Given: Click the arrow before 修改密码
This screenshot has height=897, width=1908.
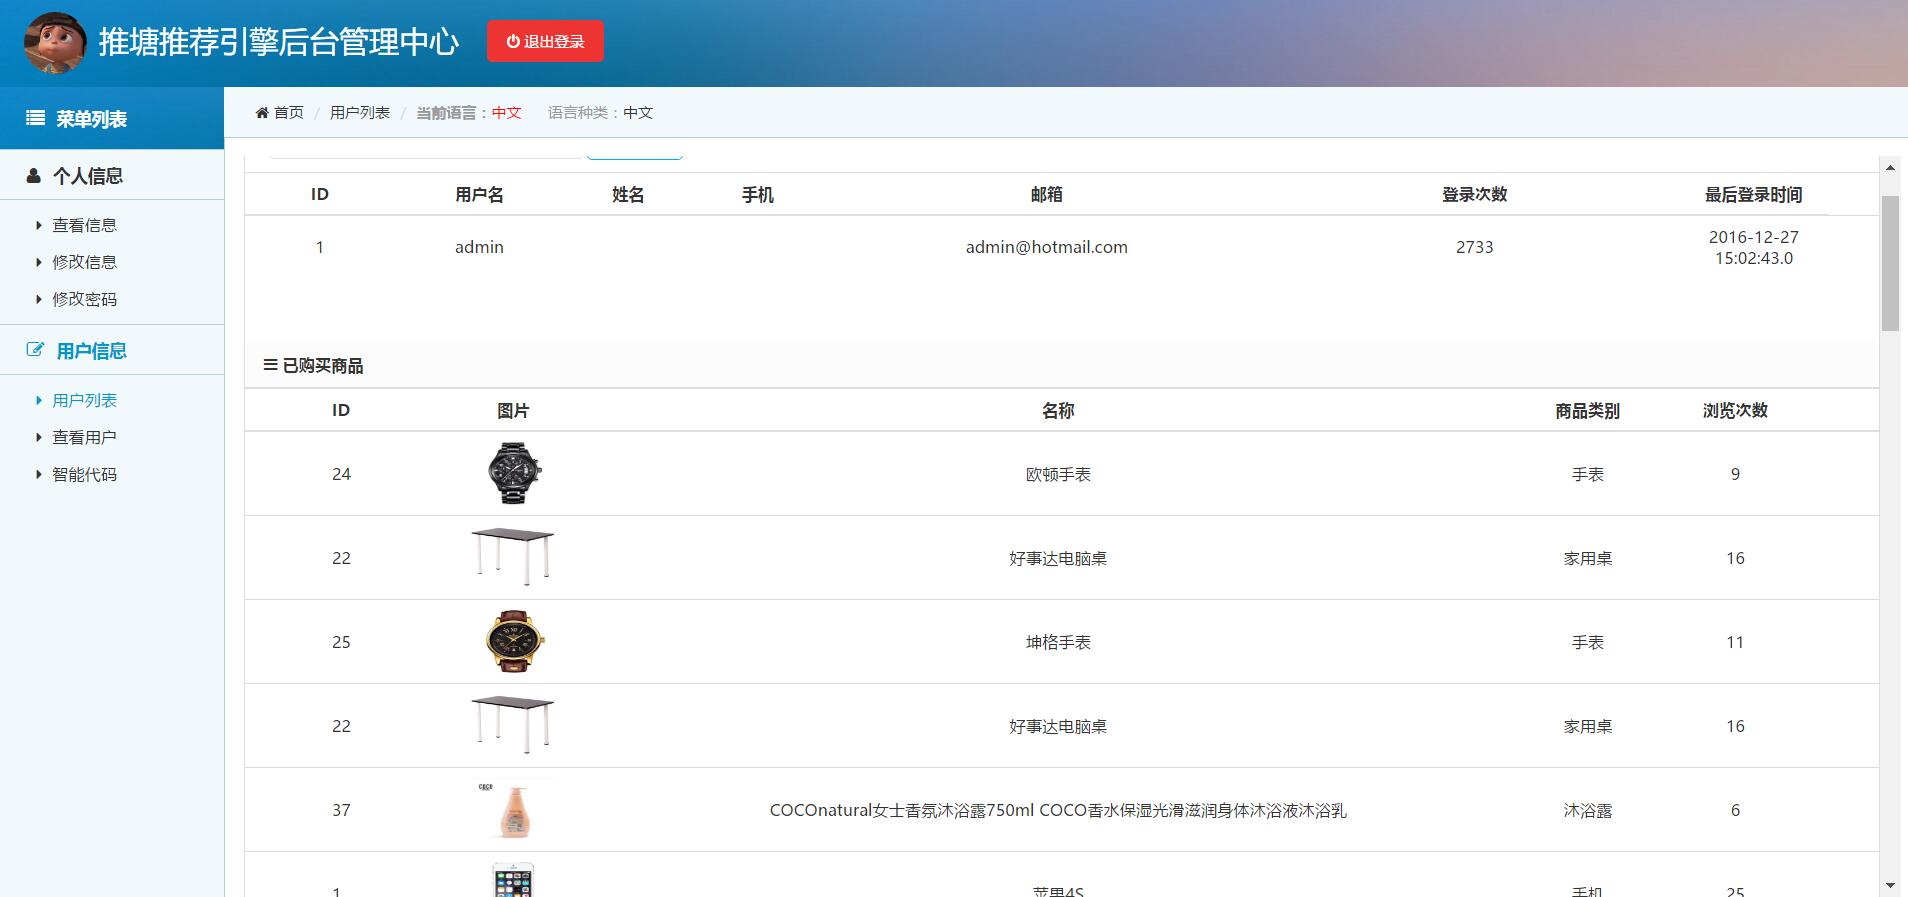Looking at the screenshot, I should (39, 299).
